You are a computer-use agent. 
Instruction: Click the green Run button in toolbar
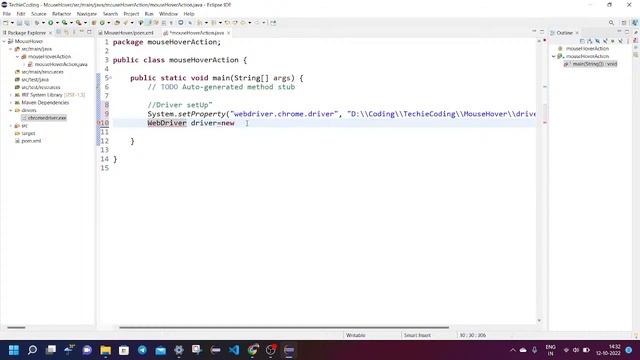pyautogui.click(x=51, y=23)
